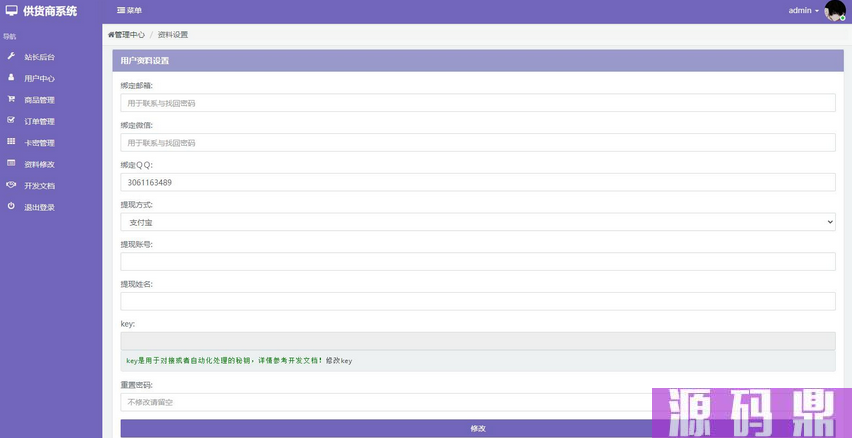Click the wrench icon for 站长后台
The width and height of the screenshot is (852, 438).
tap(11, 57)
